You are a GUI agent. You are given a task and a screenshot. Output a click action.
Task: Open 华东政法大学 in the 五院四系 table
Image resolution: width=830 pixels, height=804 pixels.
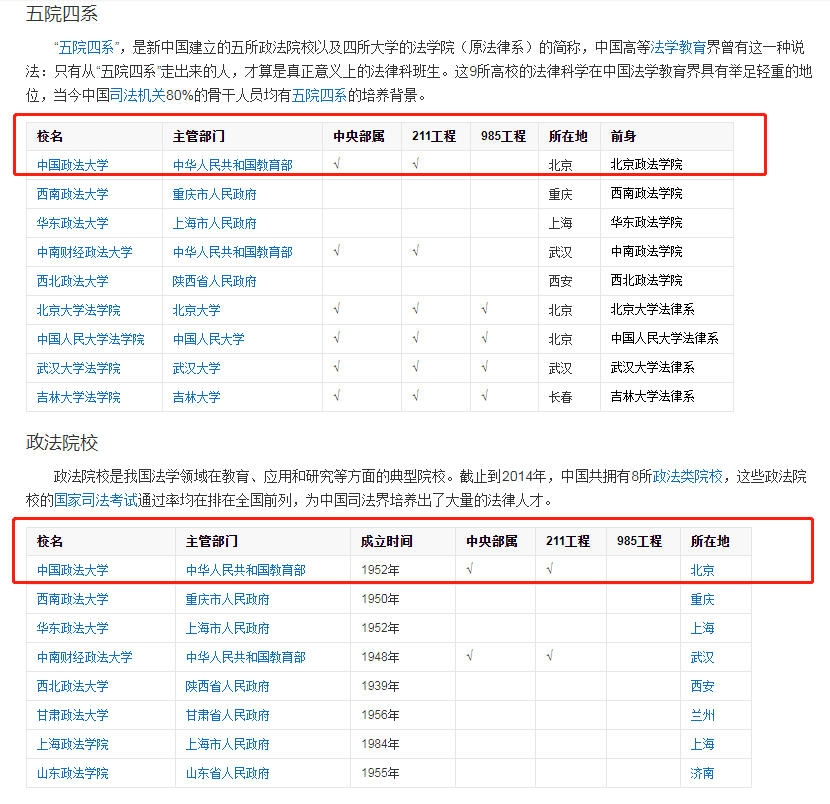[x=73, y=223]
